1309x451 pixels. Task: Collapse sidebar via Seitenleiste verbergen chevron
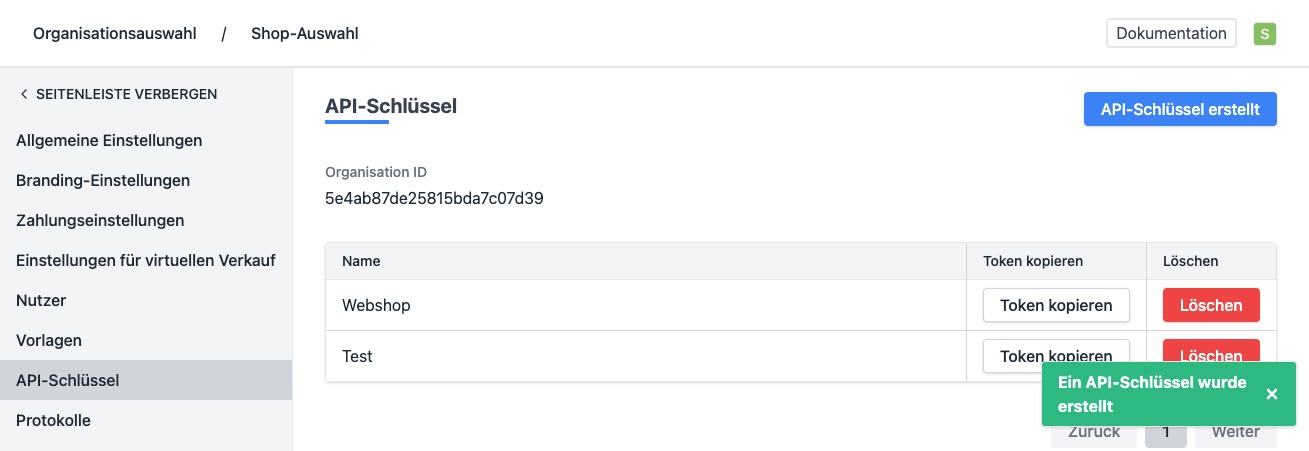click(x=24, y=94)
